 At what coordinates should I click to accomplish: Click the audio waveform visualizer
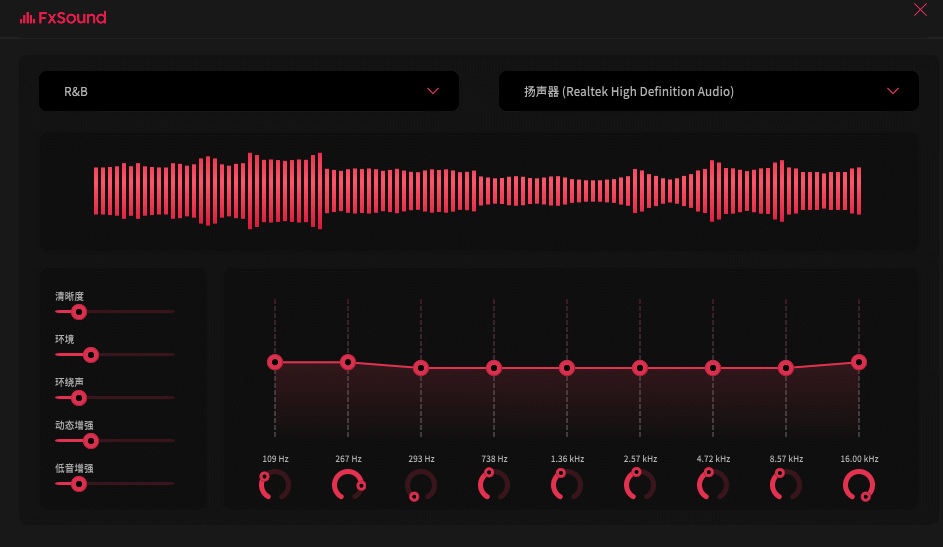(x=478, y=190)
